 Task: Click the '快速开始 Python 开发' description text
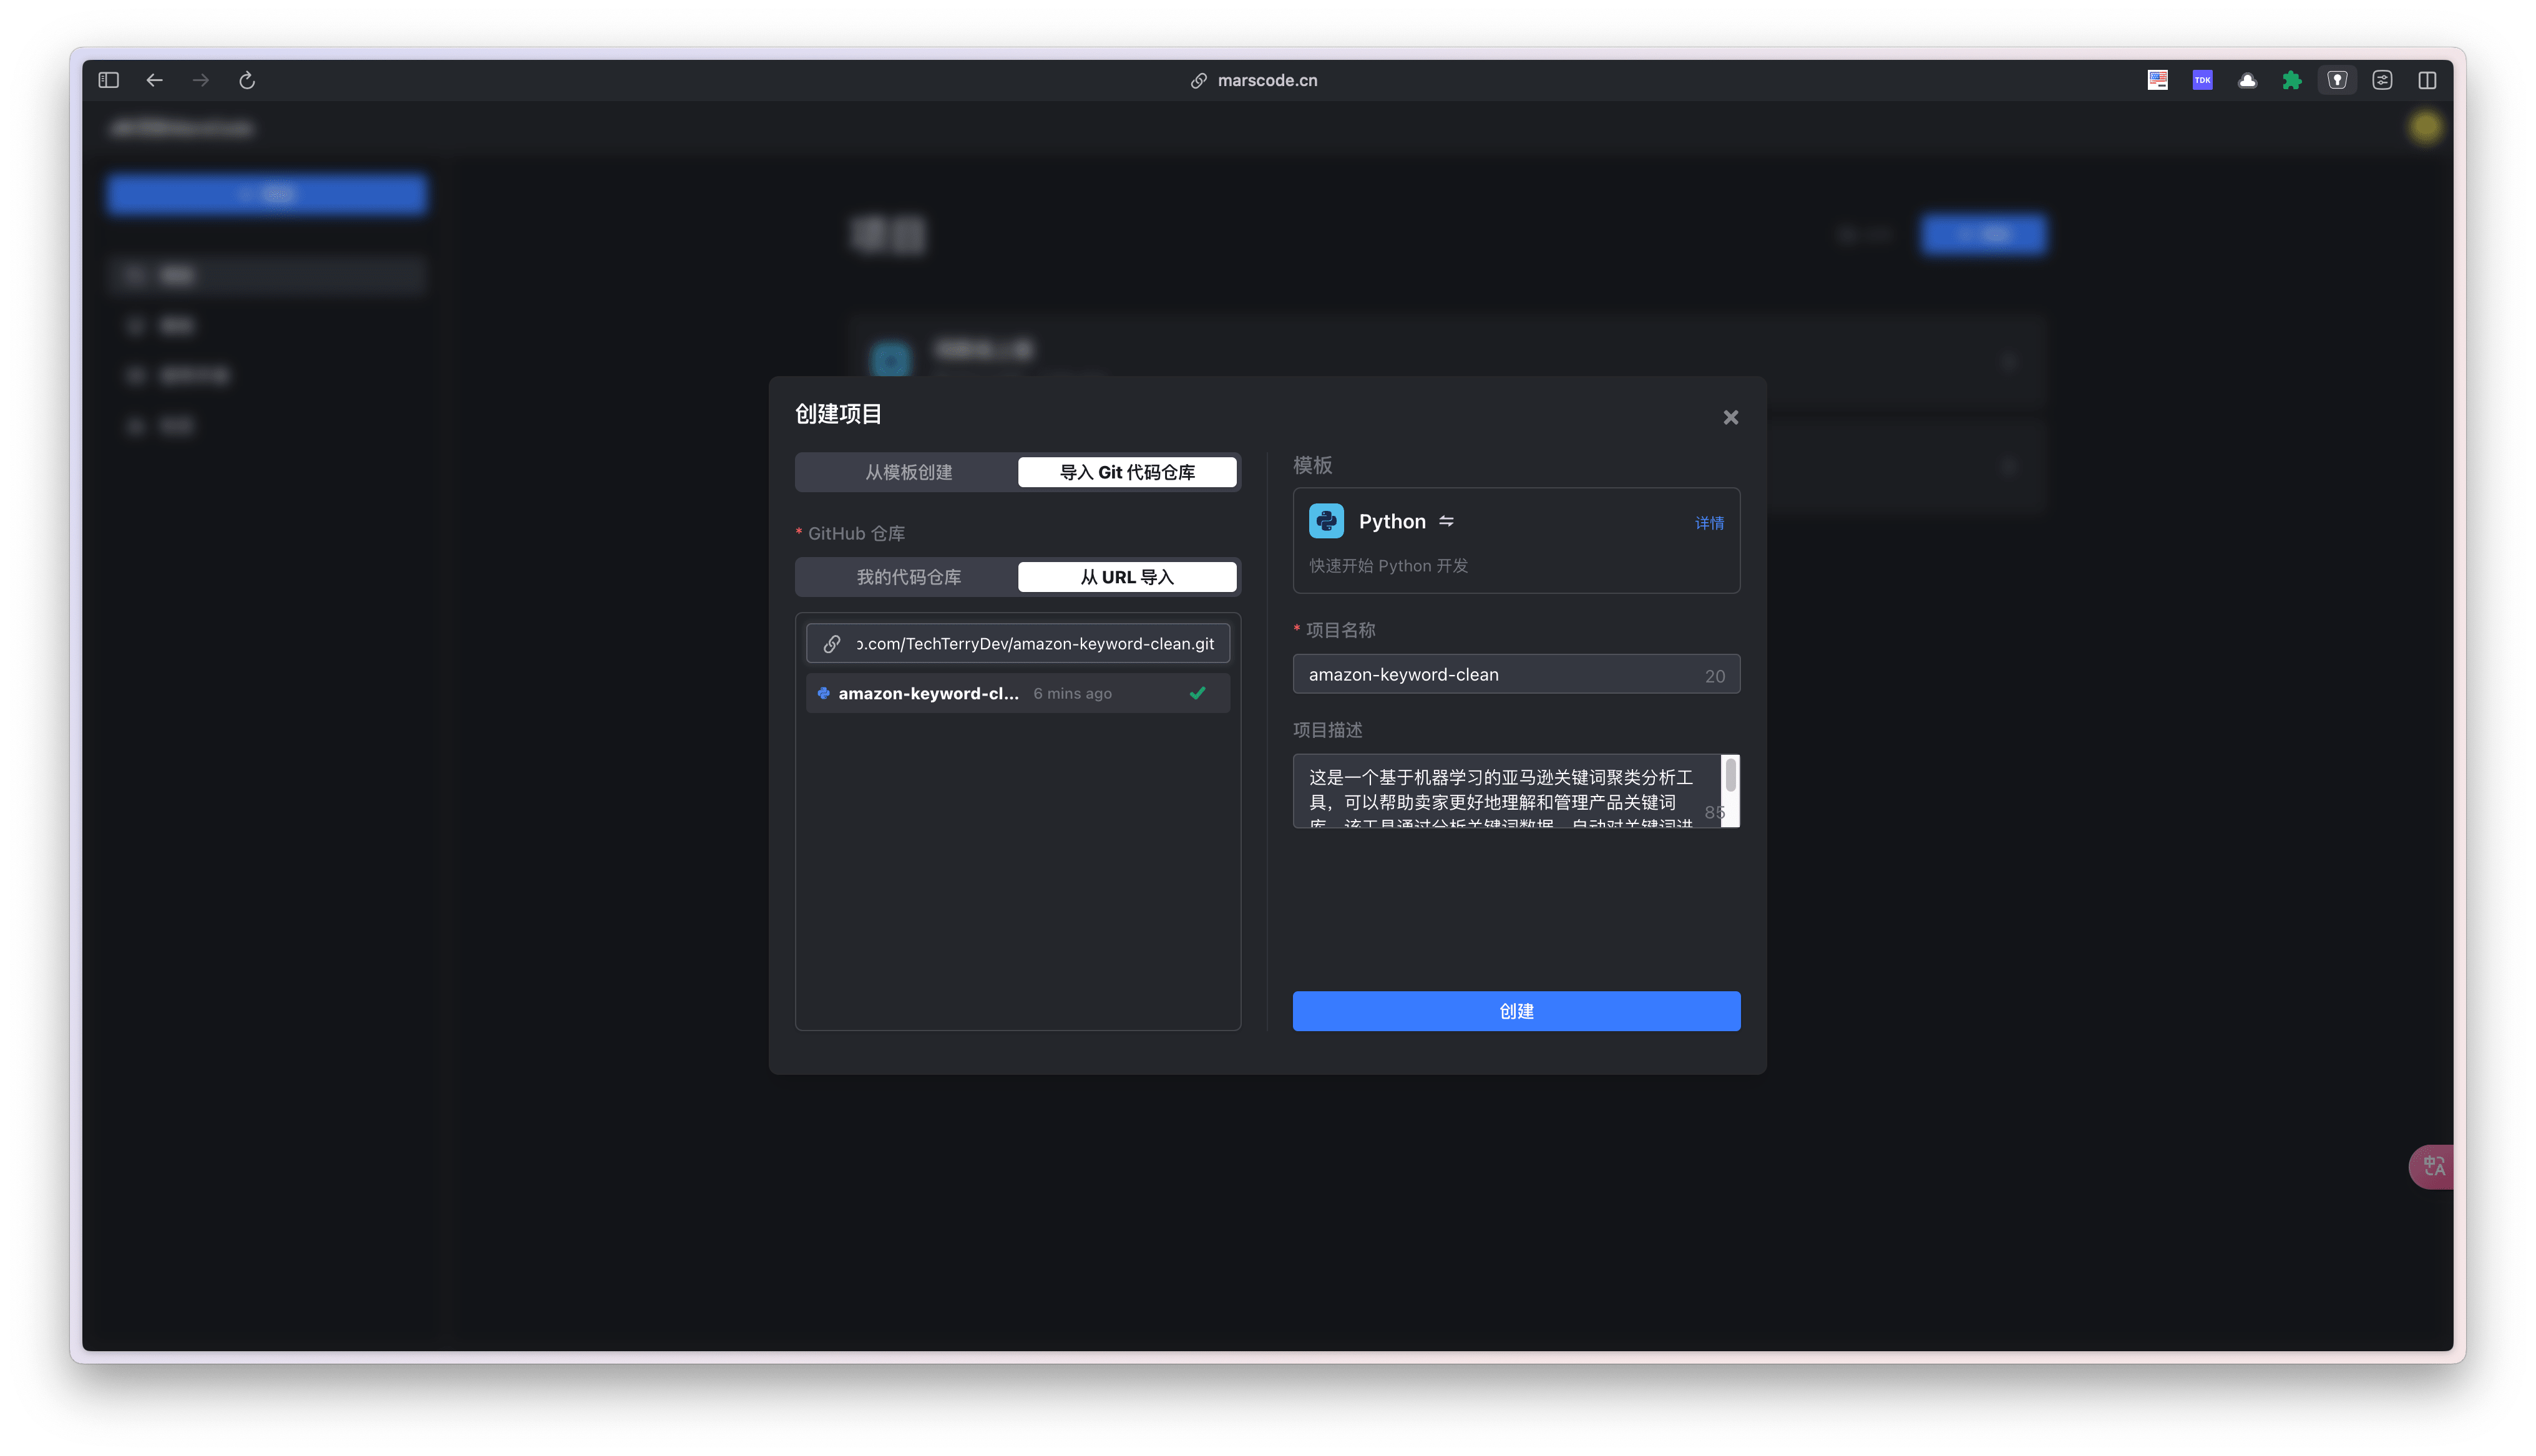click(x=1388, y=566)
